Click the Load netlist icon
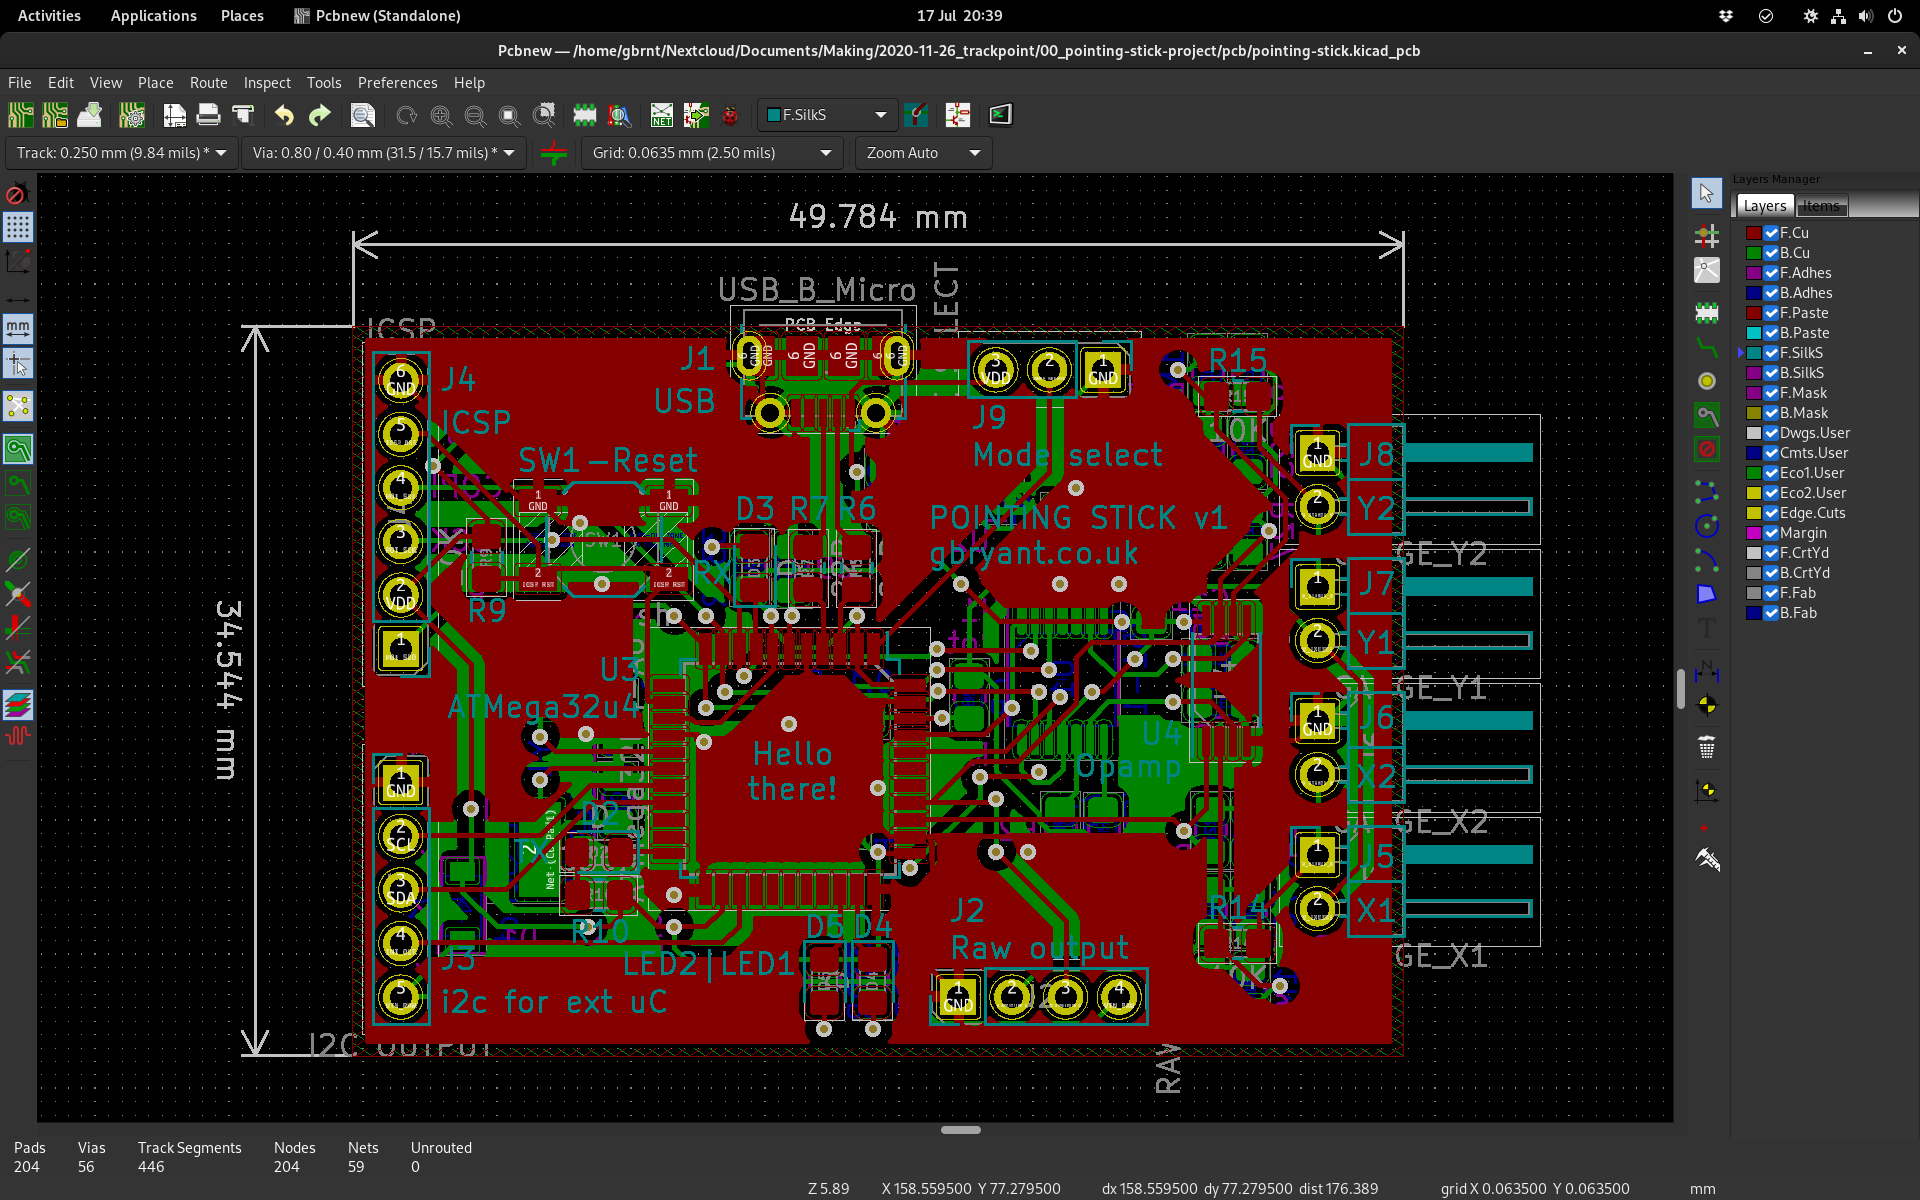The width and height of the screenshot is (1920, 1200). [662, 115]
